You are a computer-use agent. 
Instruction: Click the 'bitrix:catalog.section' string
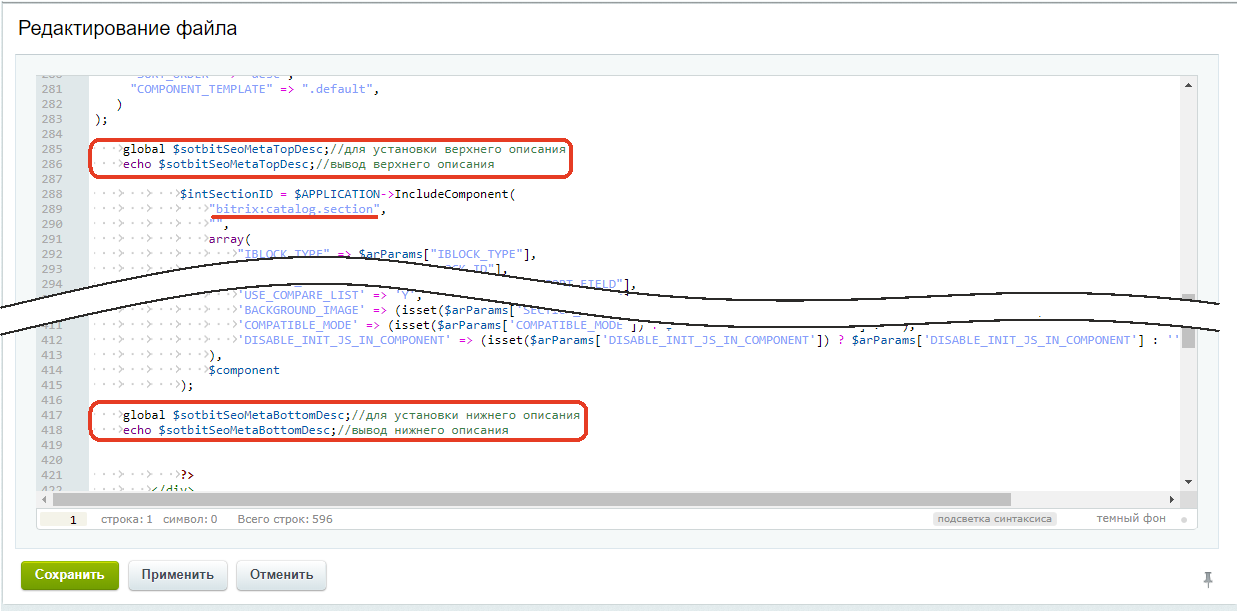click(x=297, y=209)
